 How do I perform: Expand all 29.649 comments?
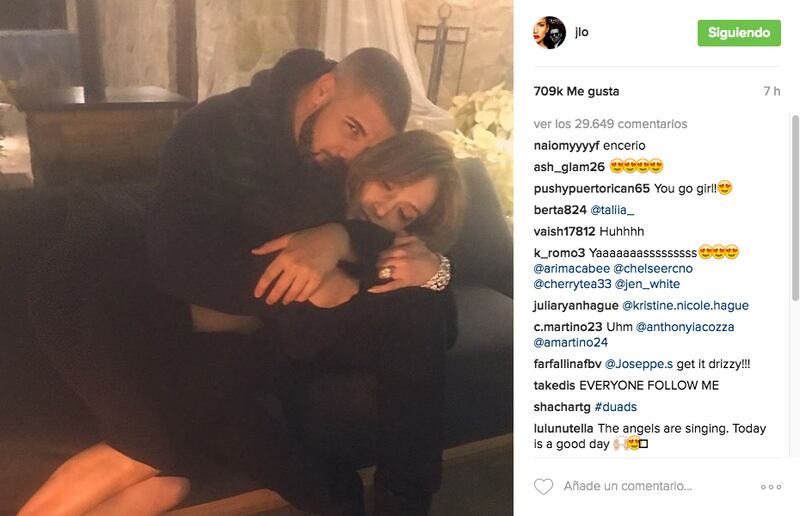610,124
